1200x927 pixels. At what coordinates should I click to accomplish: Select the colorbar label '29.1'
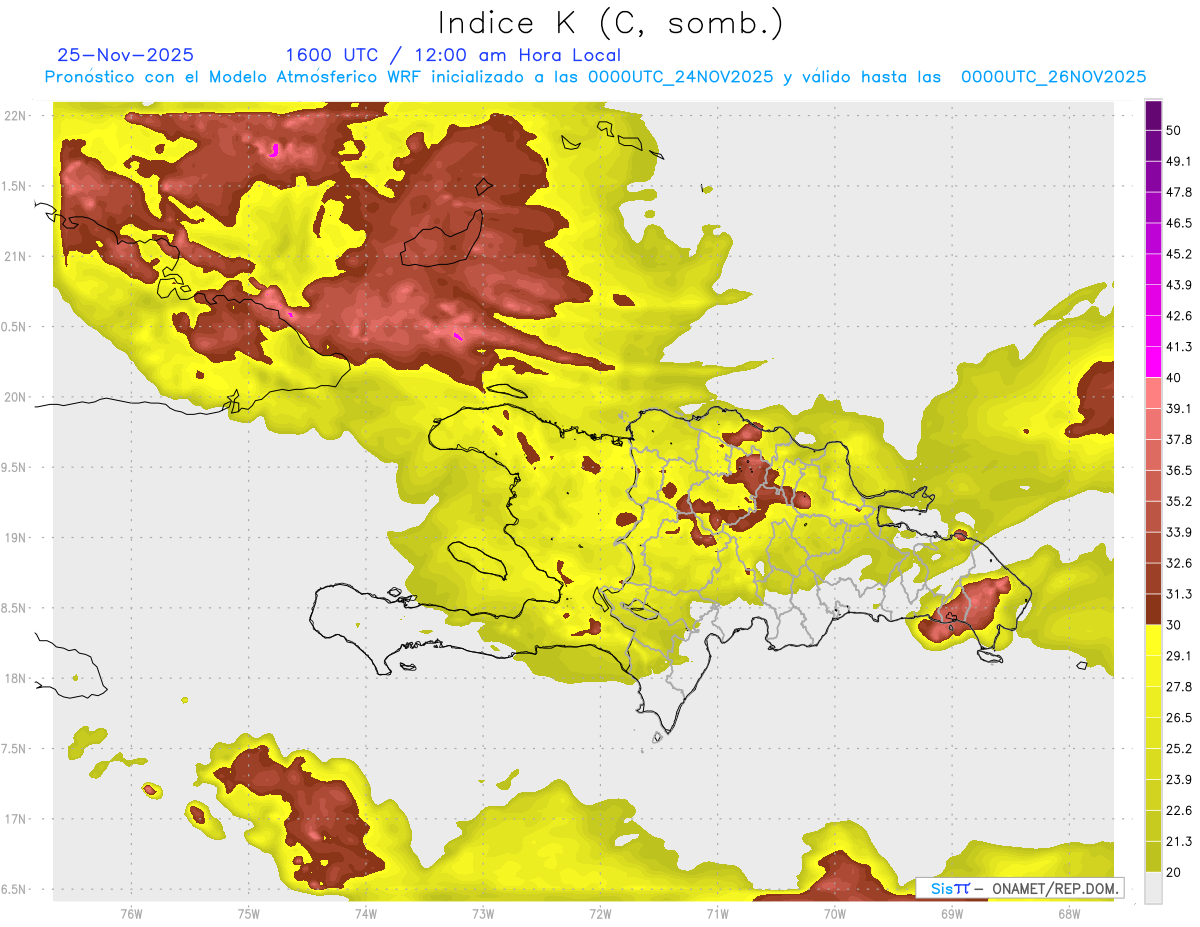(1179, 656)
